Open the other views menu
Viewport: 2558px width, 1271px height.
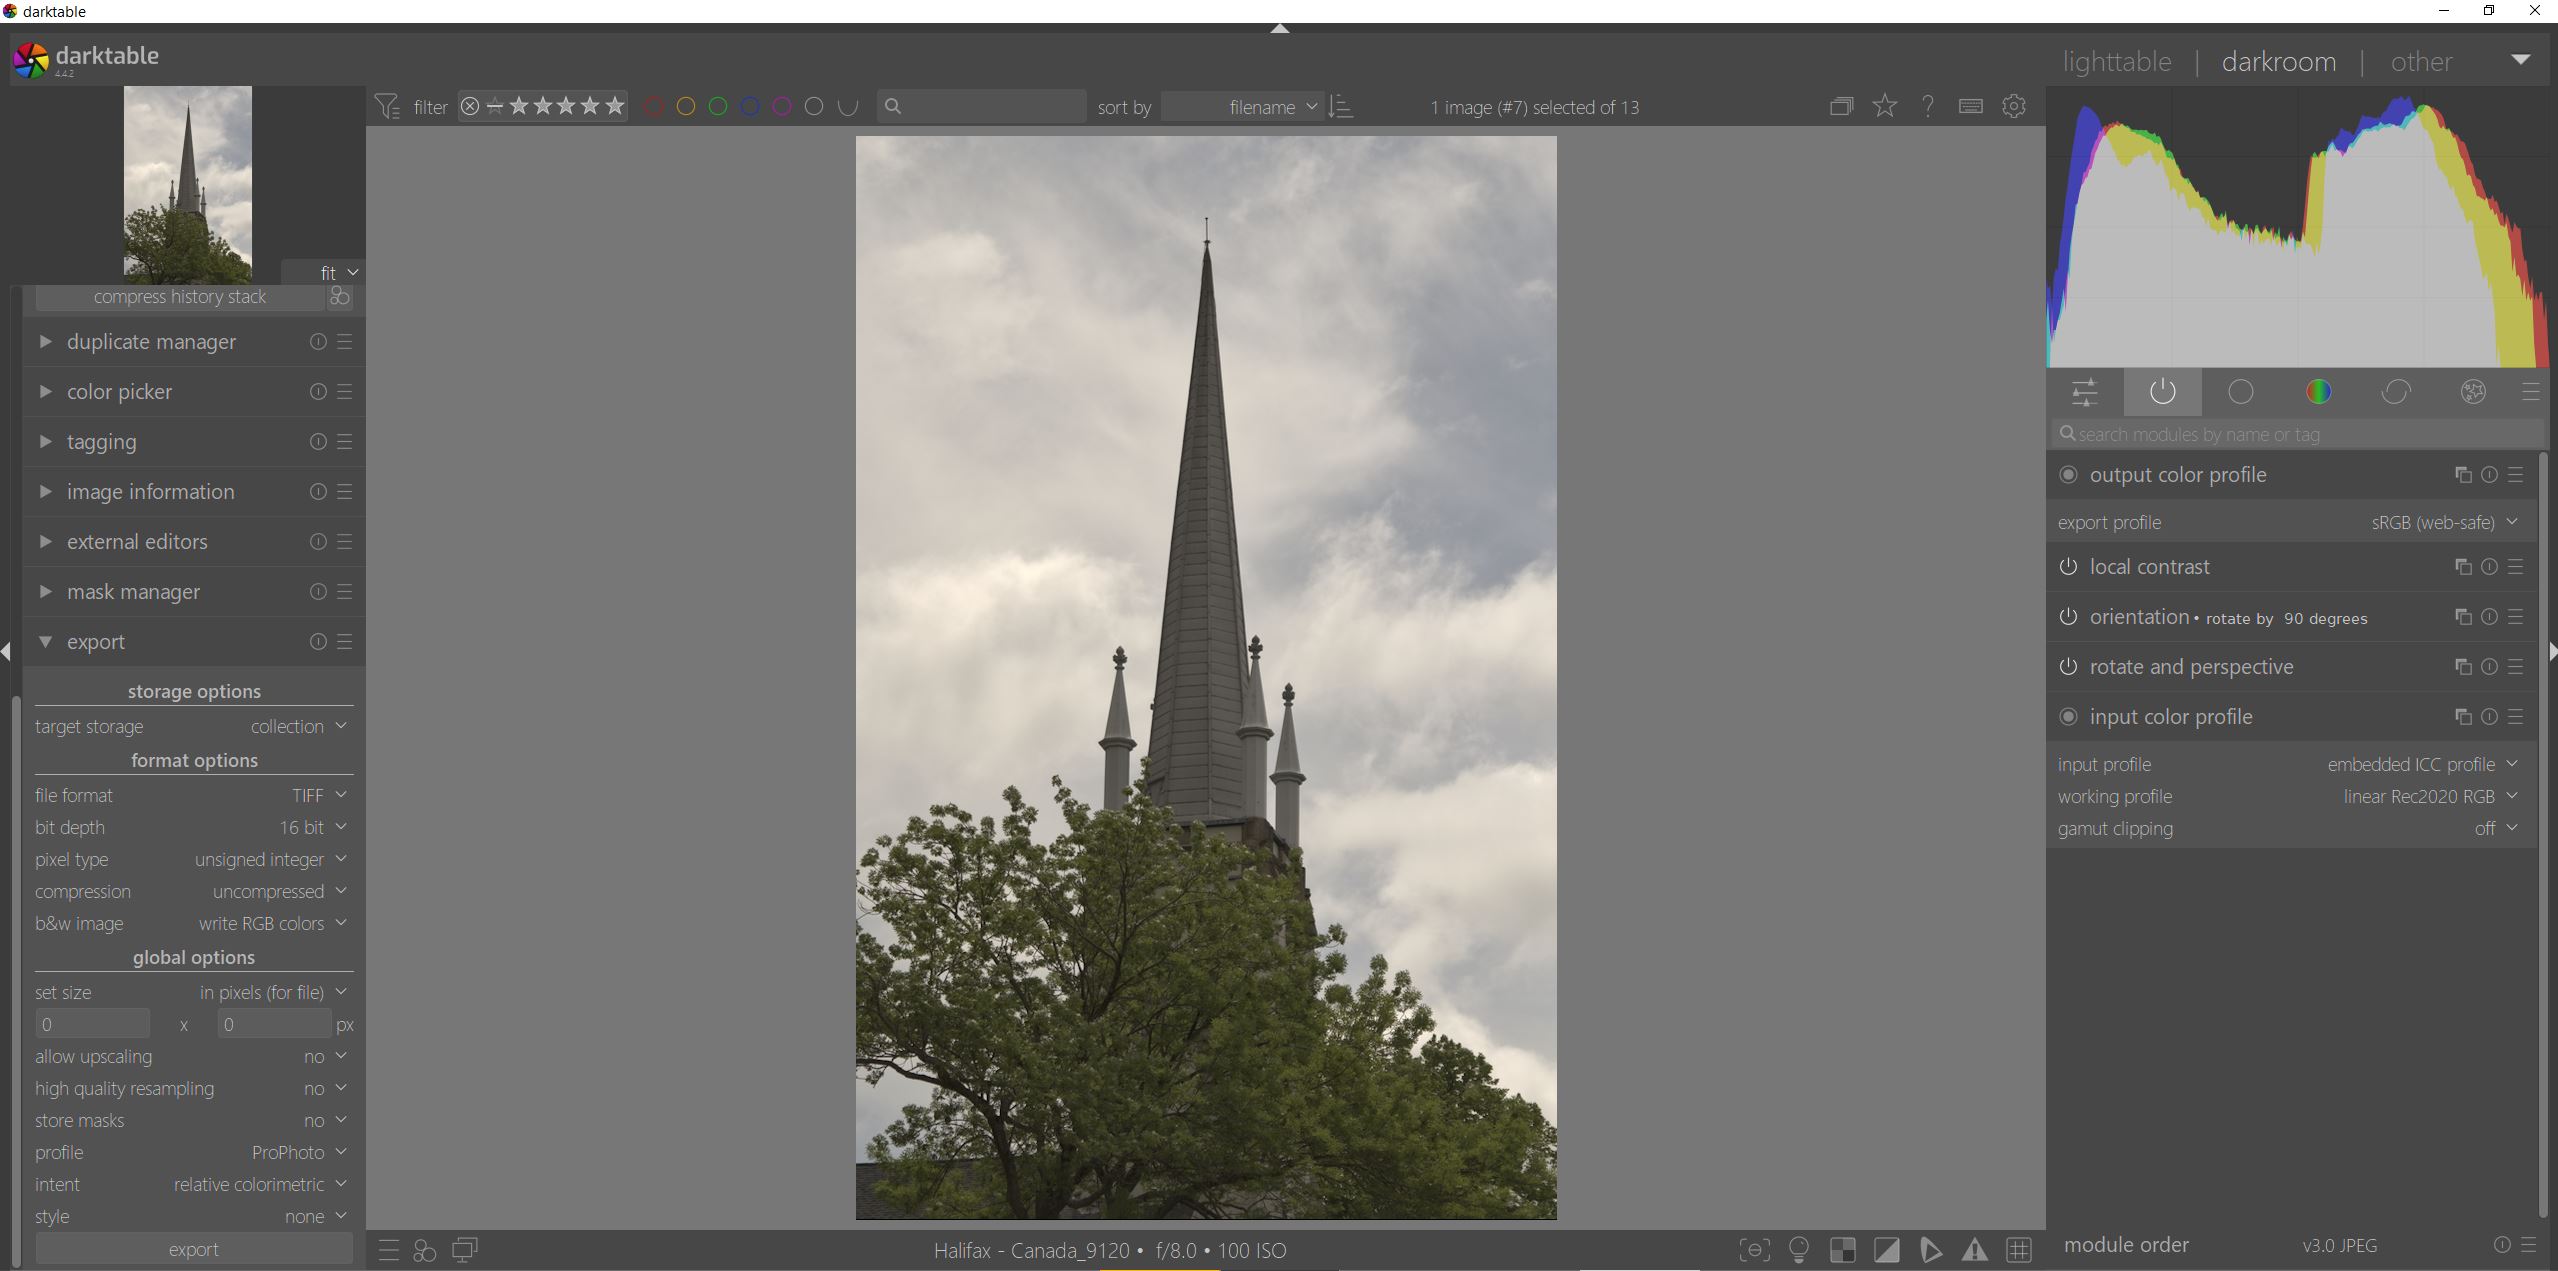click(2421, 62)
